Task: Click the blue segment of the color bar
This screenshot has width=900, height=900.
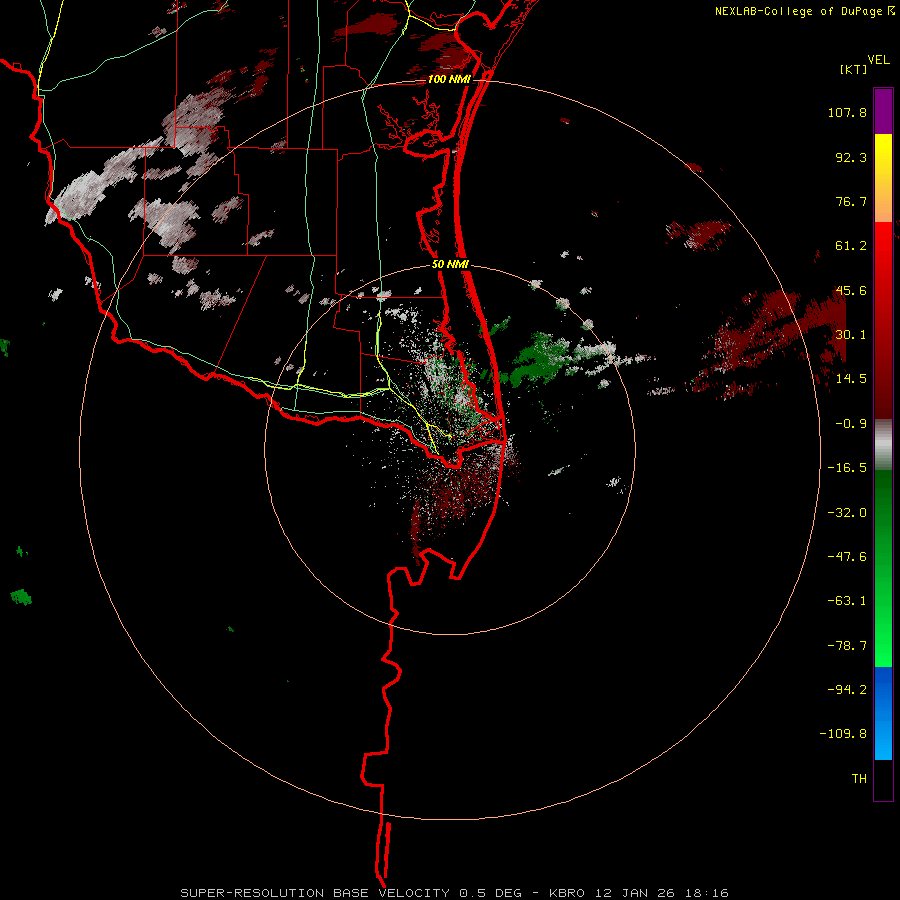Action: (883, 713)
